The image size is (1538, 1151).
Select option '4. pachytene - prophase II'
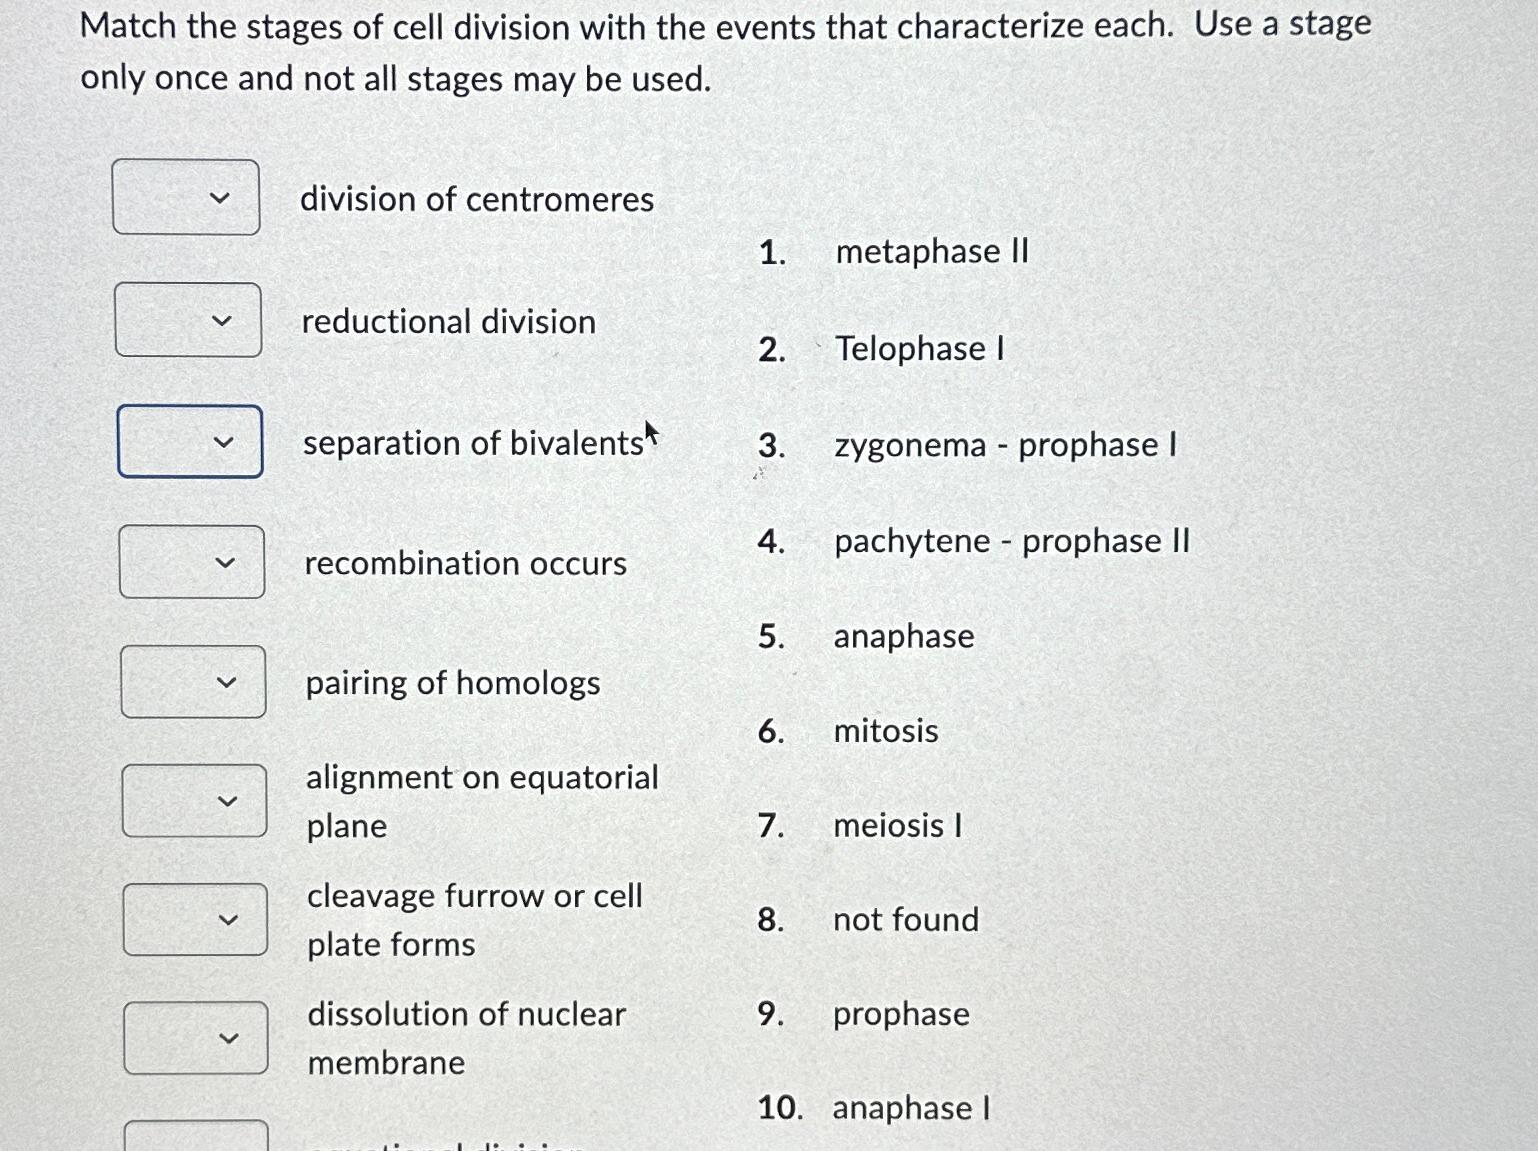click(x=1011, y=541)
